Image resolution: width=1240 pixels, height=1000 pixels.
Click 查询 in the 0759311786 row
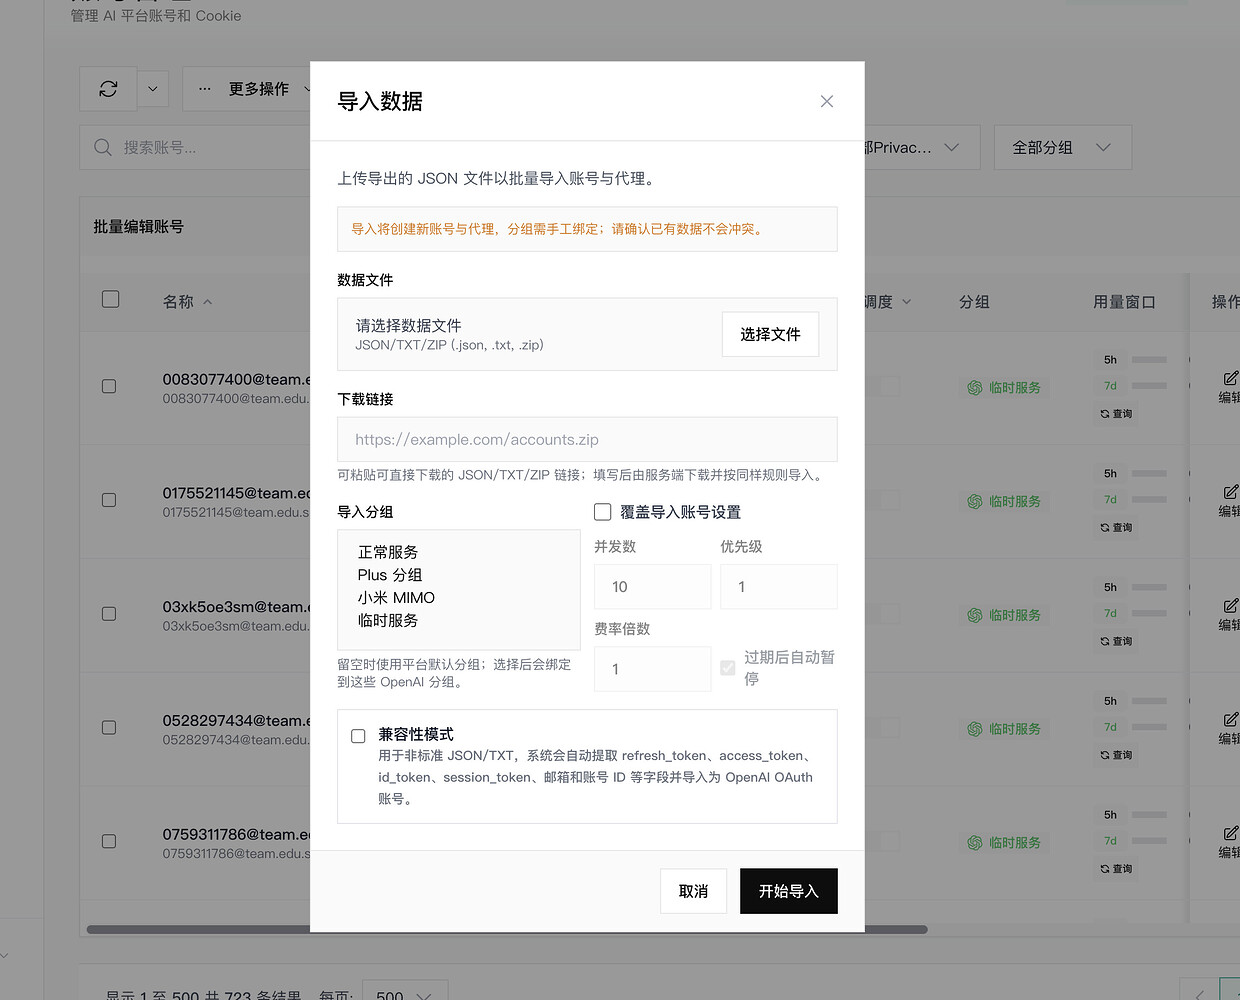tap(1117, 869)
